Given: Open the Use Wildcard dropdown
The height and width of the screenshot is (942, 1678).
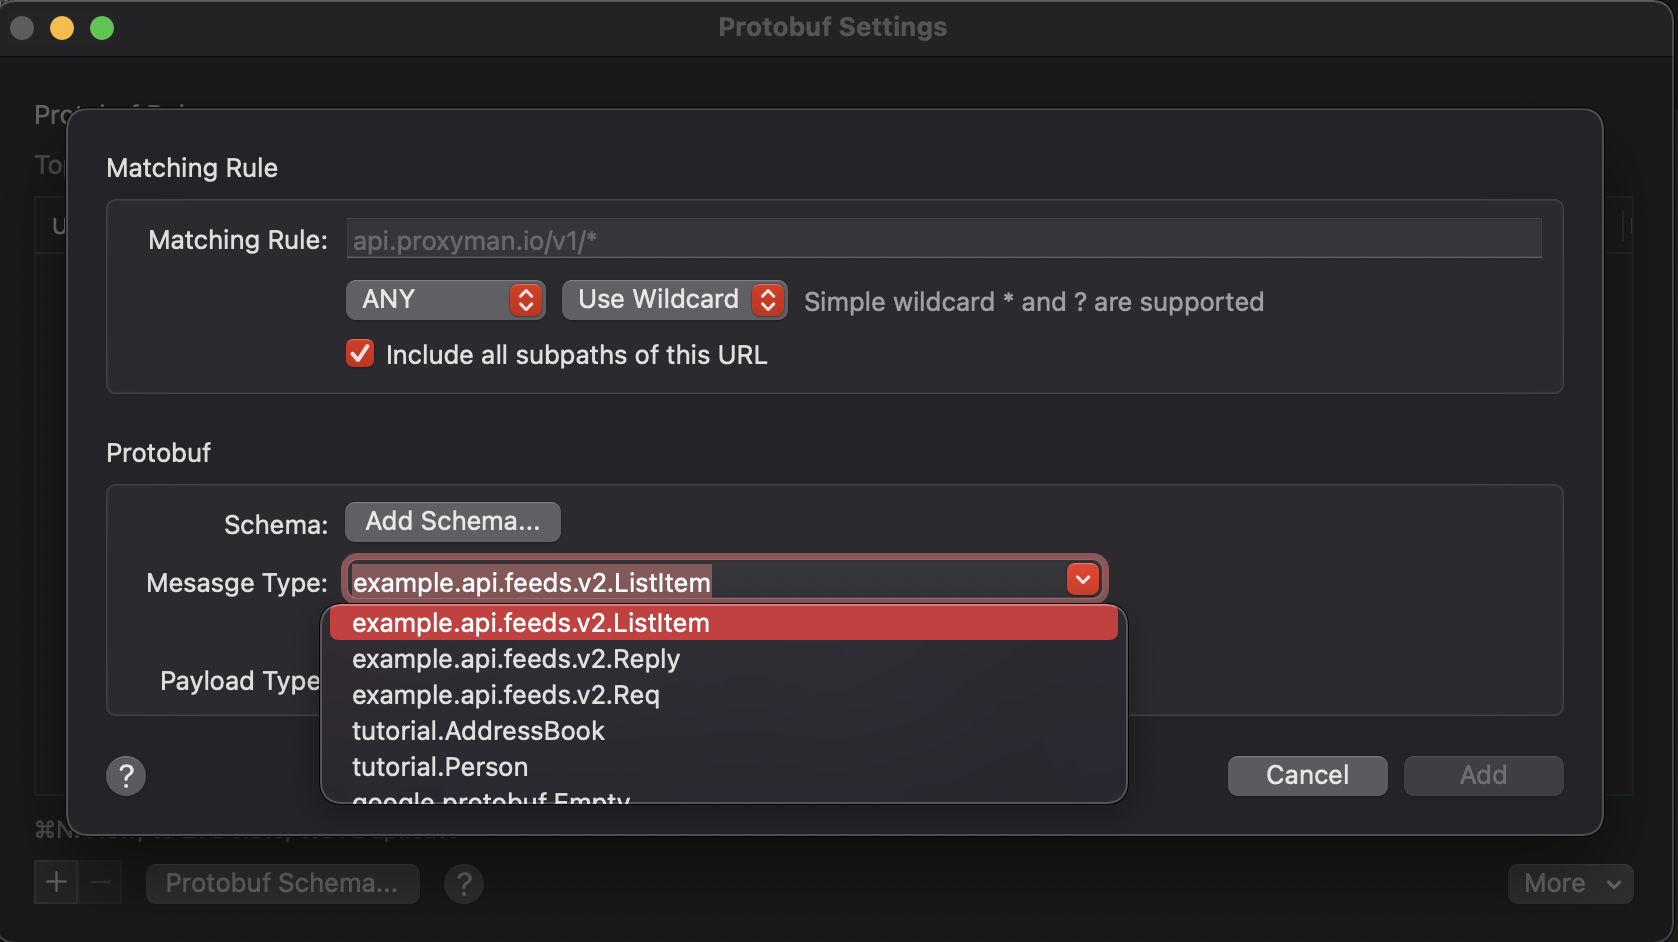Looking at the screenshot, I should point(674,300).
